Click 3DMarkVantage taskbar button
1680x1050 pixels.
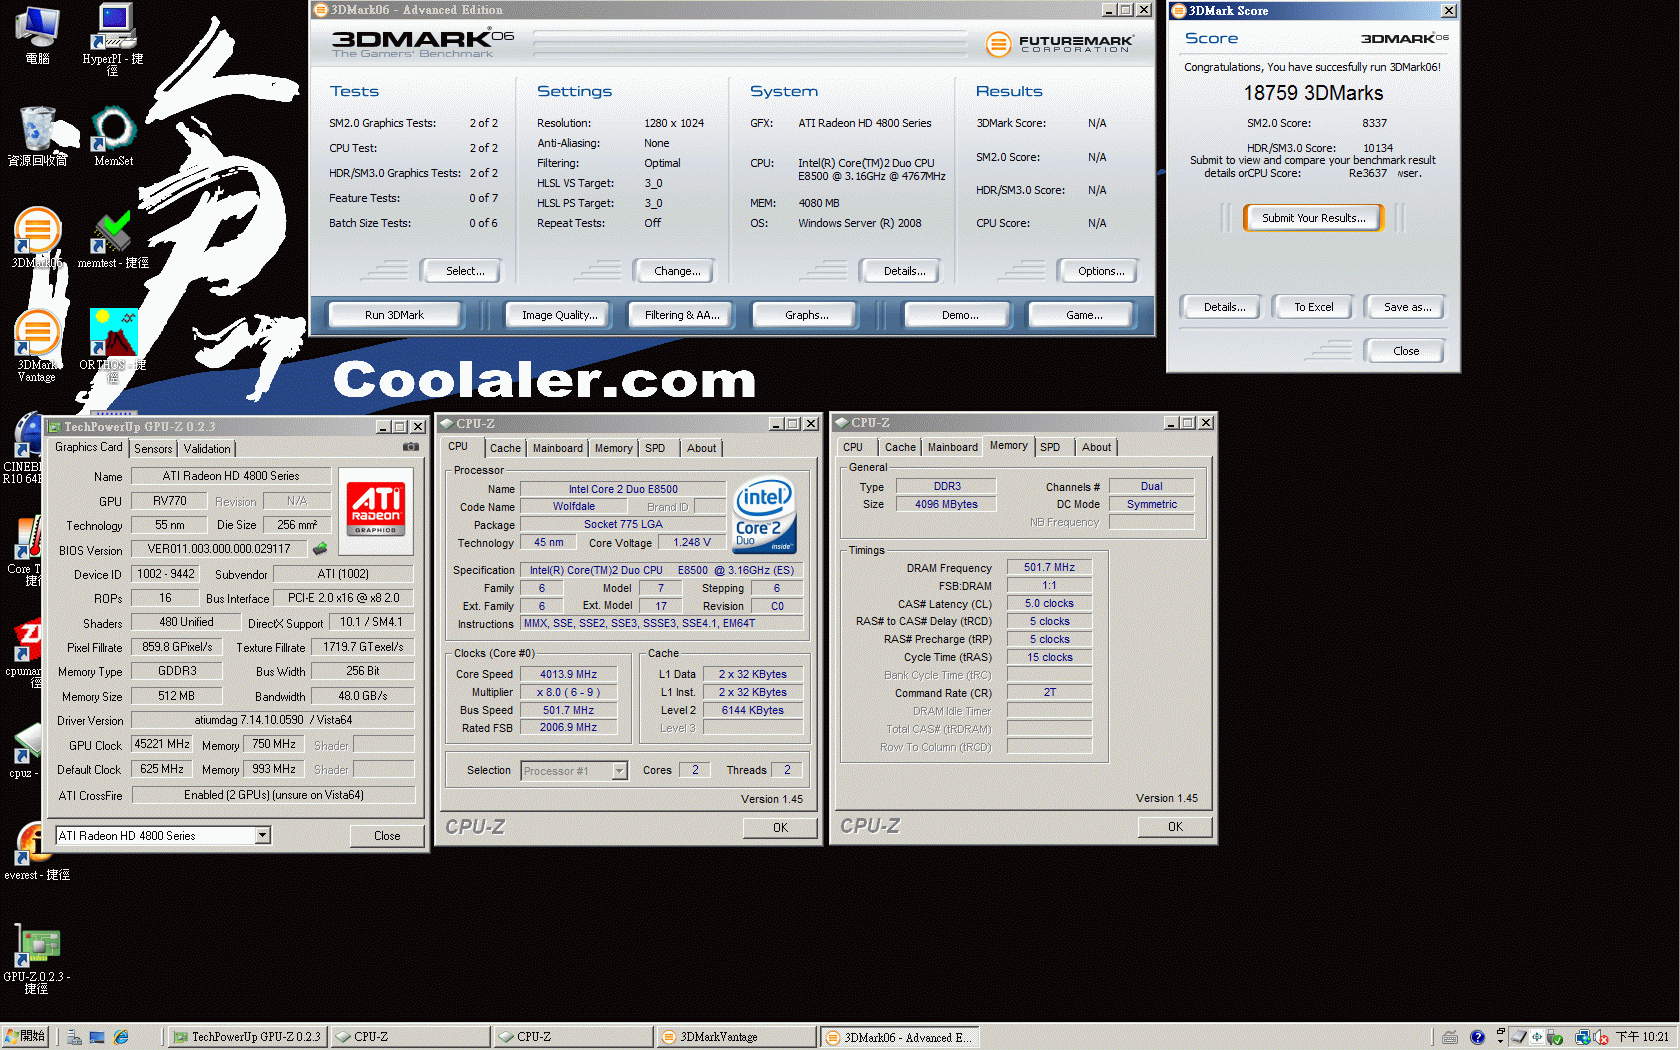[x=736, y=1037]
